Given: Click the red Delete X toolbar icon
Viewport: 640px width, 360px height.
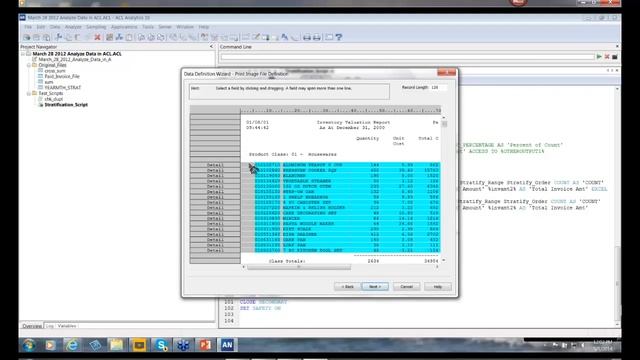Looking at the screenshot, I should (98, 37).
